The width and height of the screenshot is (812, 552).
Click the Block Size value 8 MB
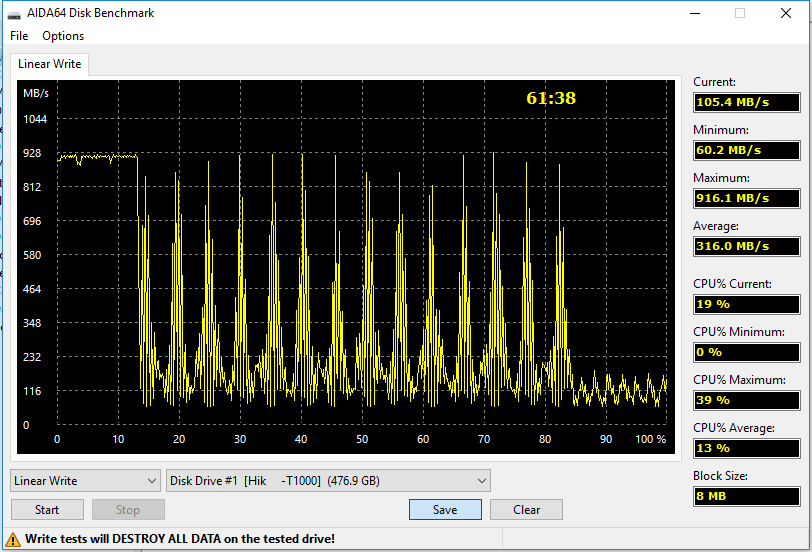point(747,496)
